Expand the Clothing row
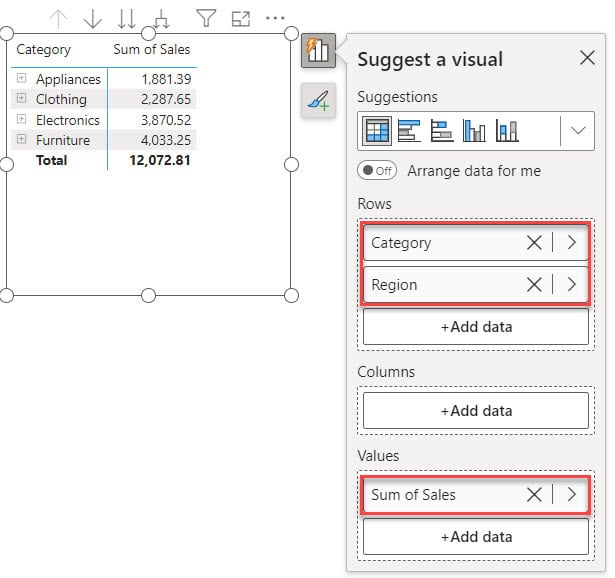 (22, 98)
